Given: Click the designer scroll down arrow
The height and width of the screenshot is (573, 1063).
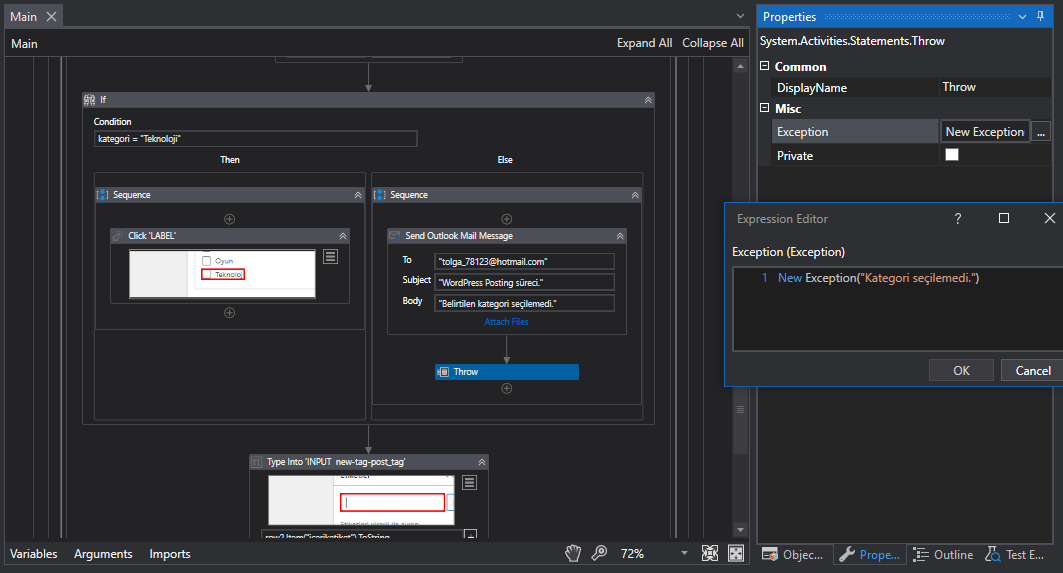Looking at the screenshot, I should click(x=740, y=530).
